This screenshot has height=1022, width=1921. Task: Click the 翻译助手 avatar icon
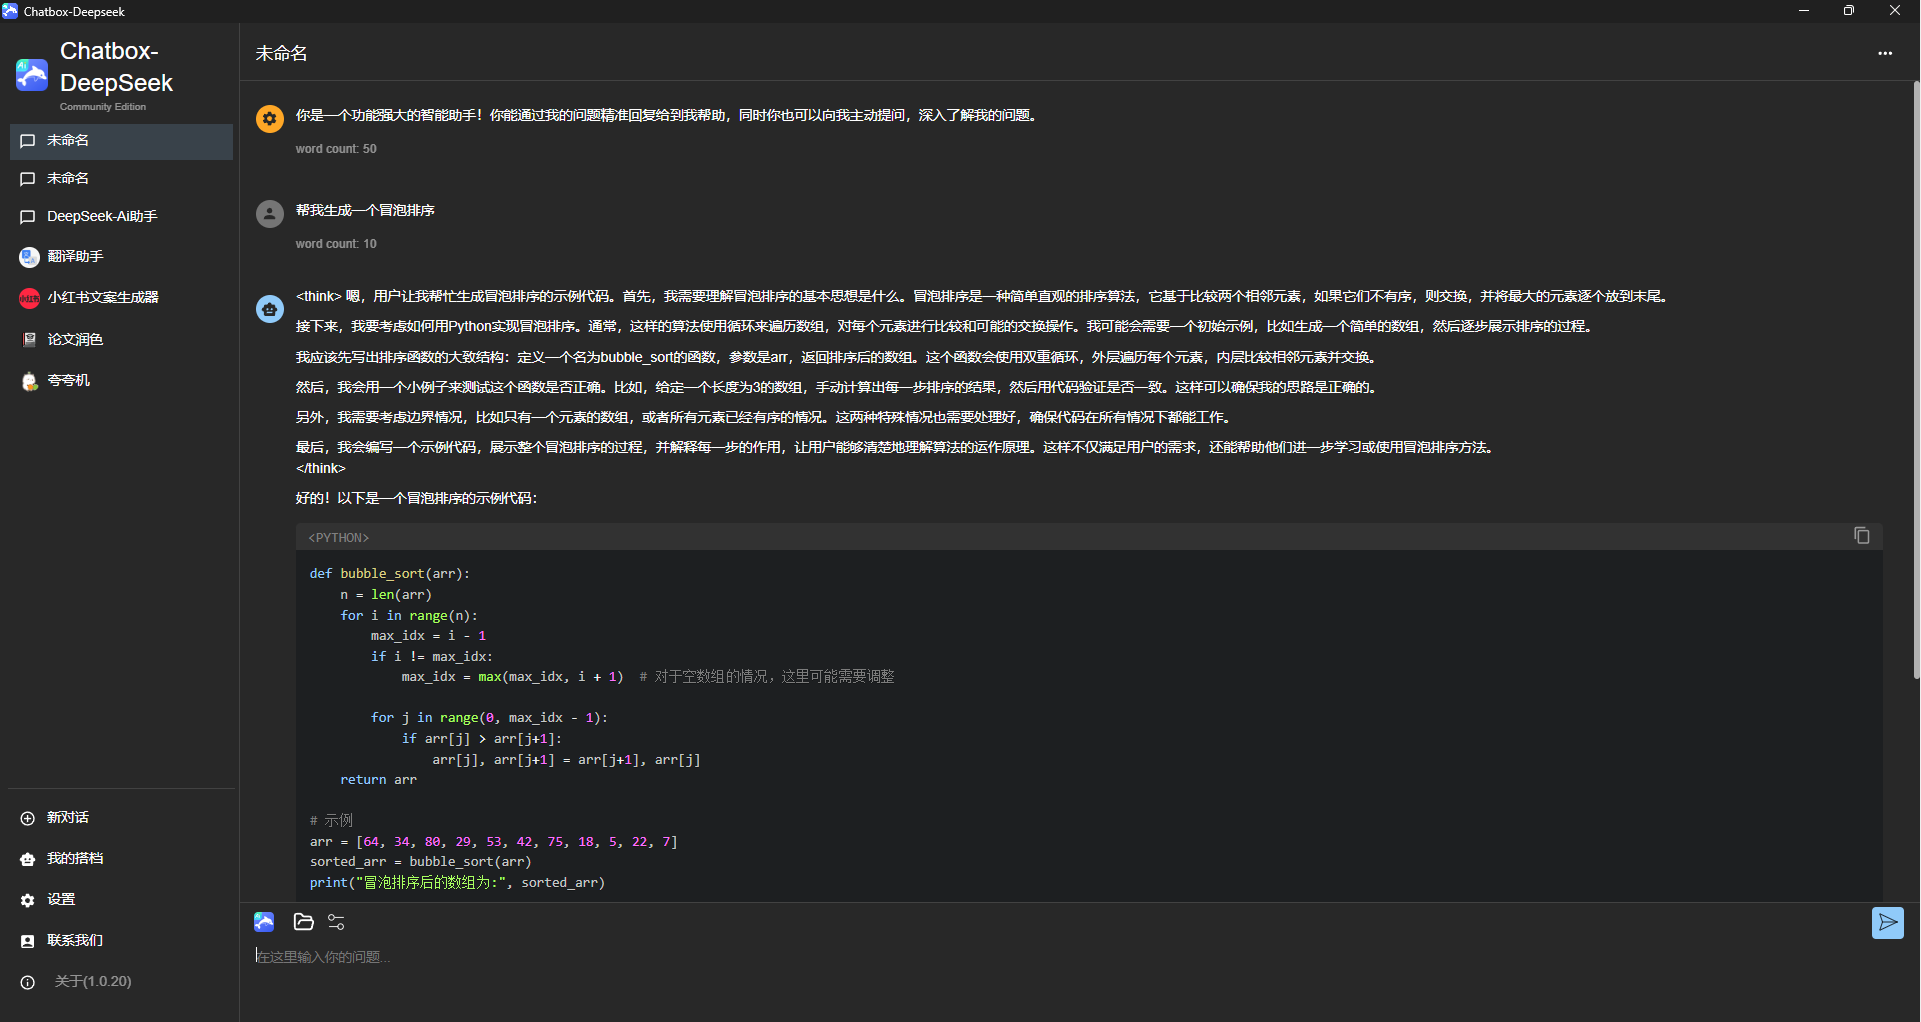tap(29, 257)
